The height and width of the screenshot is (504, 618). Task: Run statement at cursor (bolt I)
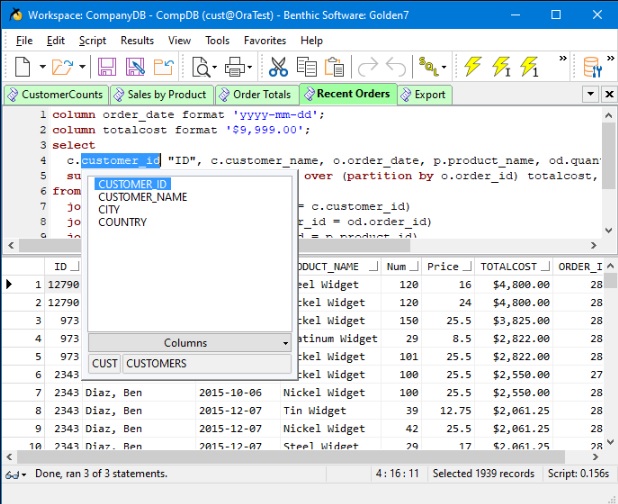(501, 67)
